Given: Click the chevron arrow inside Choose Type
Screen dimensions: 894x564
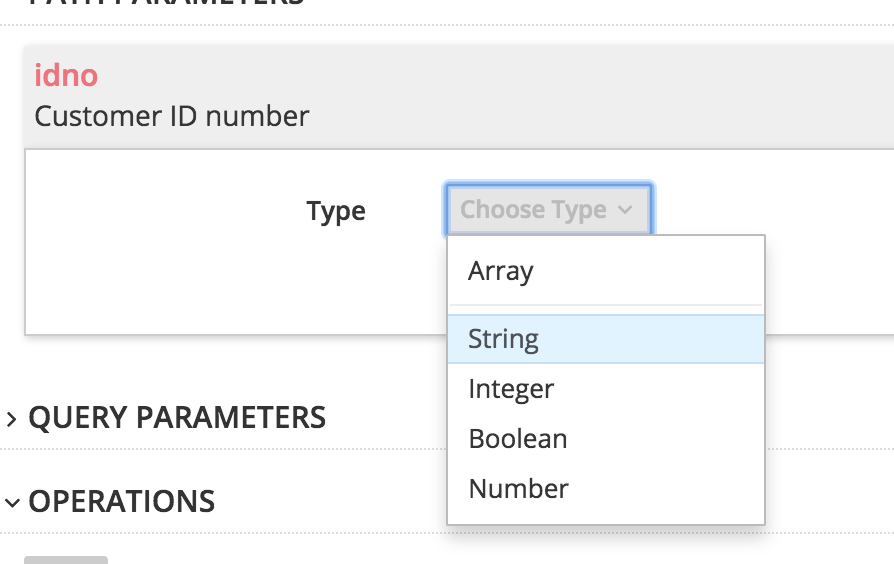Looking at the screenshot, I should pyautogui.click(x=626, y=210).
